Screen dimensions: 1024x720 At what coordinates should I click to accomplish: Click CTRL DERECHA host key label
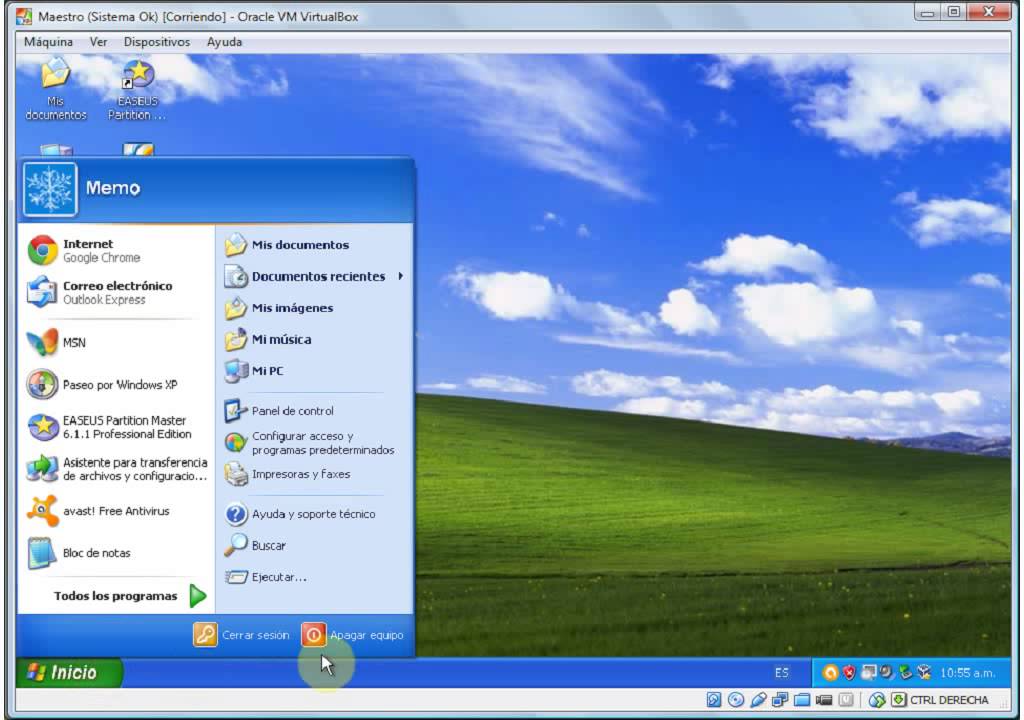click(949, 700)
